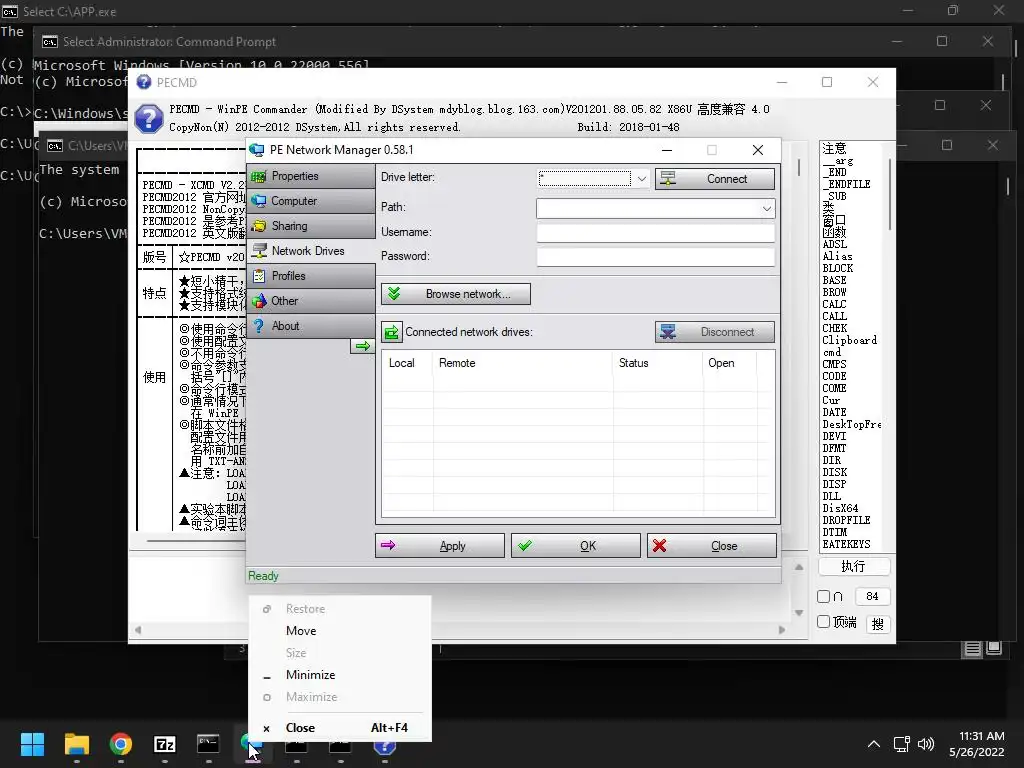Focus the Username input field
Viewport: 1024px width, 768px height.
[x=656, y=232]
